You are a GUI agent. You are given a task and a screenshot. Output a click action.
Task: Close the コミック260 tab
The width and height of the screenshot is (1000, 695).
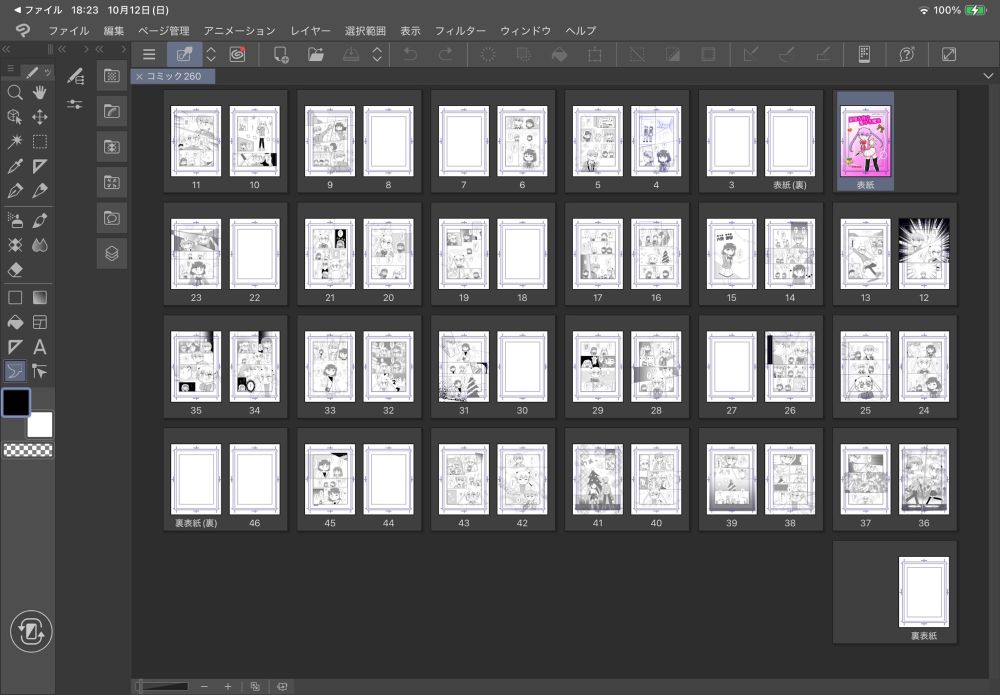pyautogui.click(x=139, y=77)
